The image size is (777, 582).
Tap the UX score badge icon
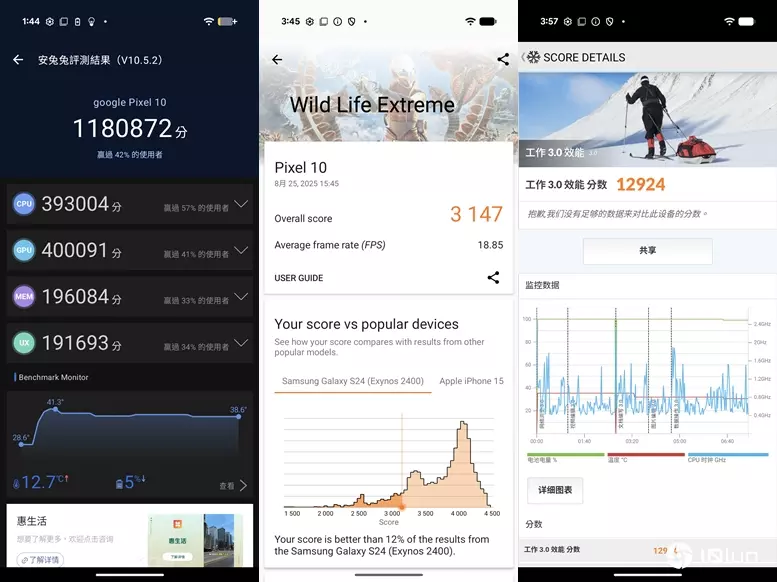[x=24, y=343]
